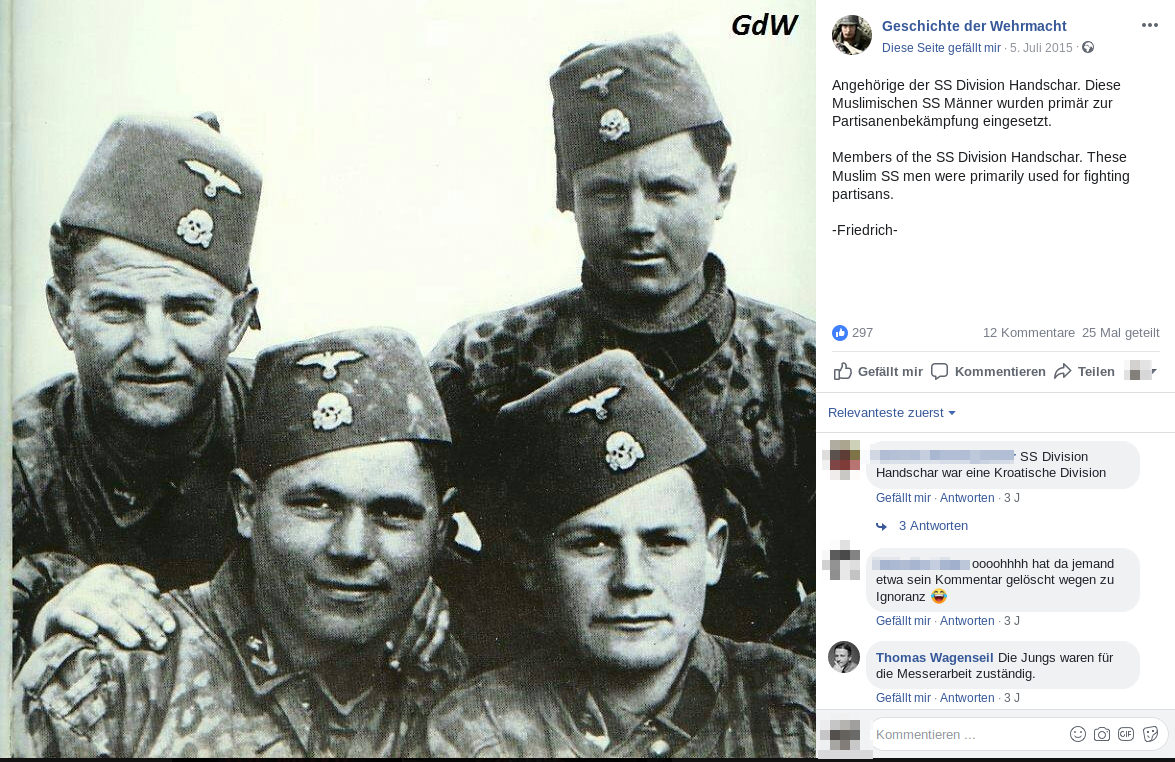This screenshot has width=1175, height=762.
Task: Click the Kommentieren action button
Action: (x=988, y=372)
